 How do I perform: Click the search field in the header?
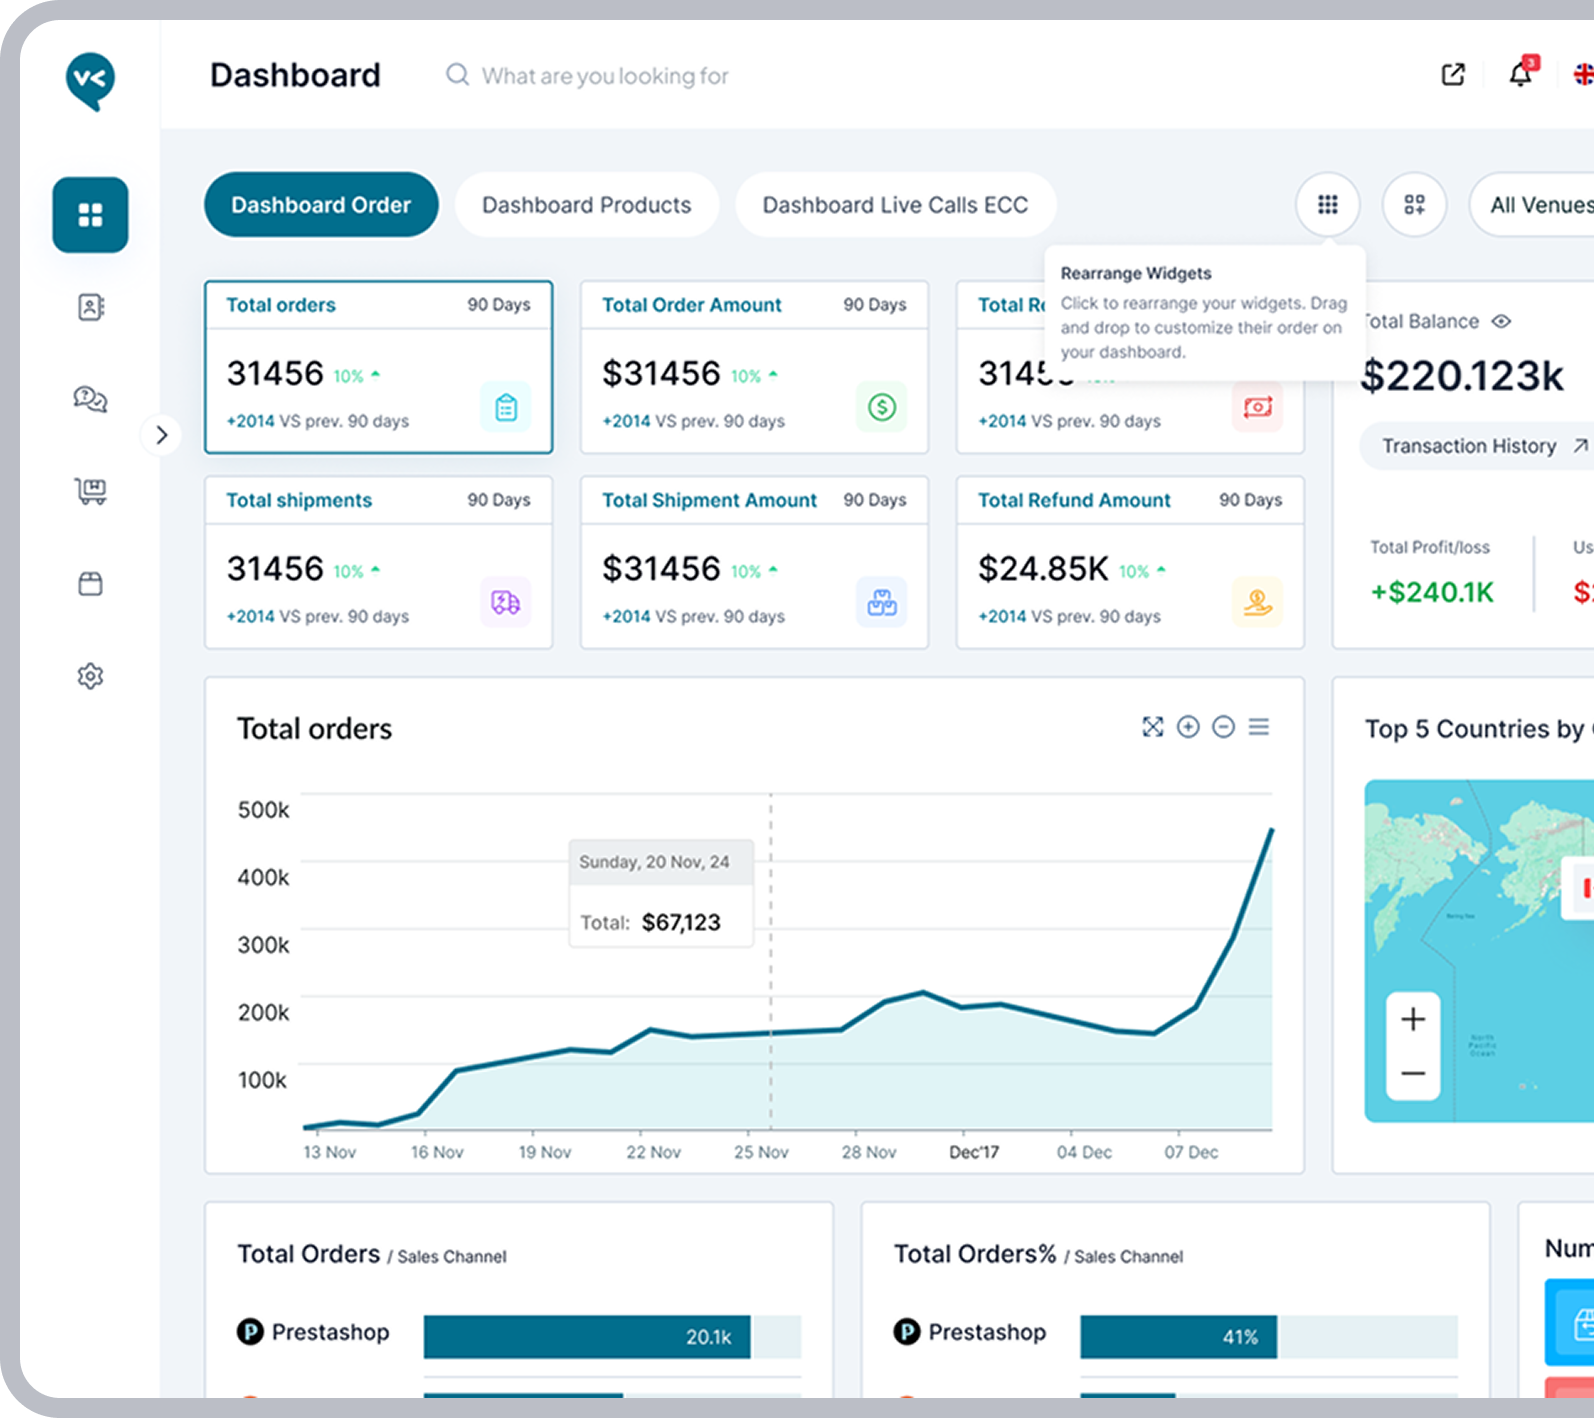pos(604,76)
